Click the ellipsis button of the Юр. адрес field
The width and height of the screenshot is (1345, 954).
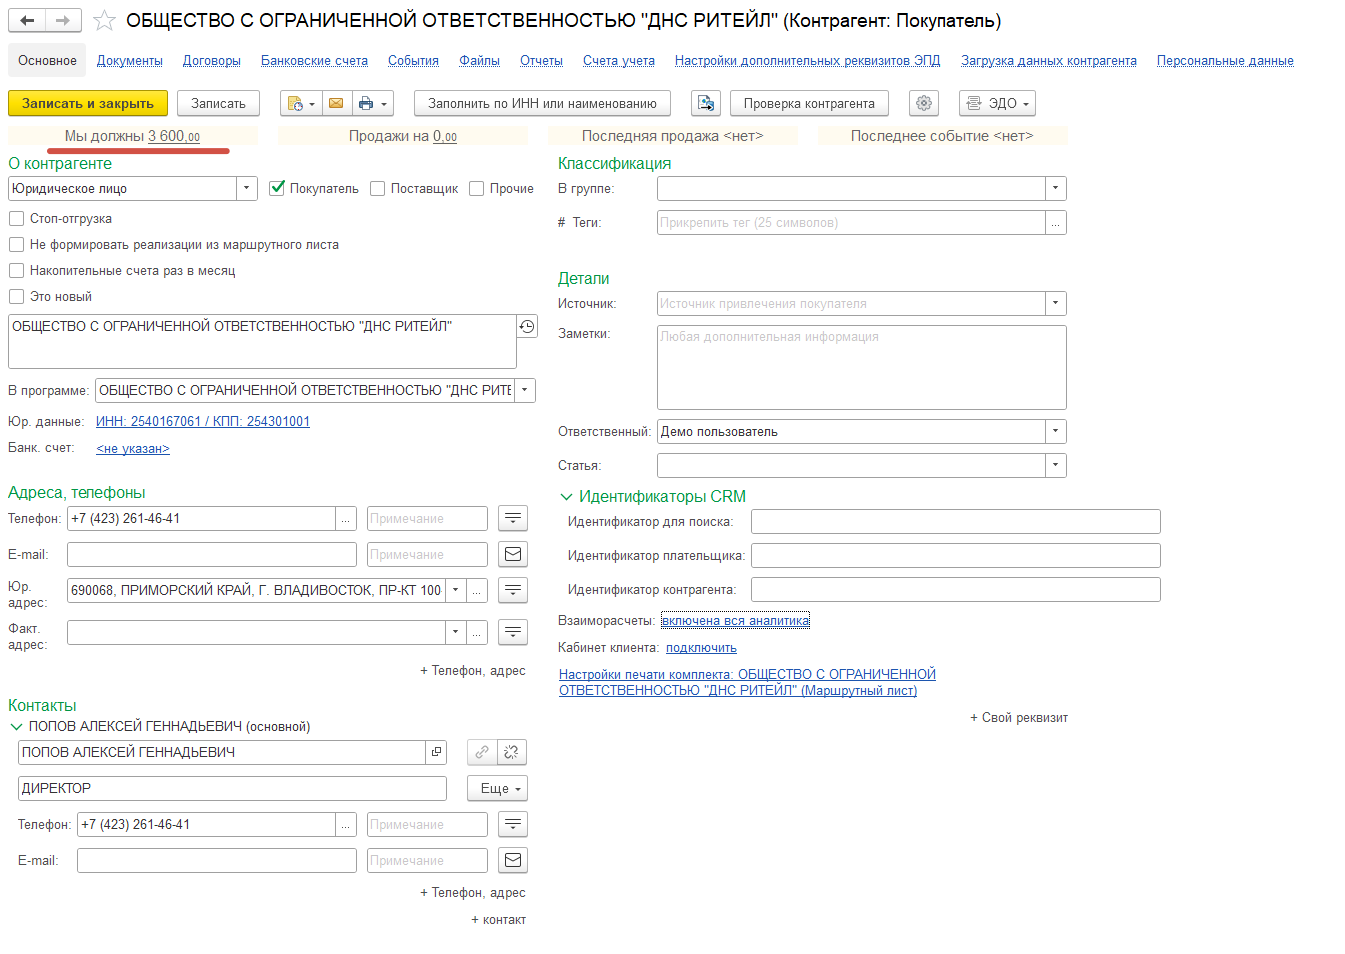point(477,590)
